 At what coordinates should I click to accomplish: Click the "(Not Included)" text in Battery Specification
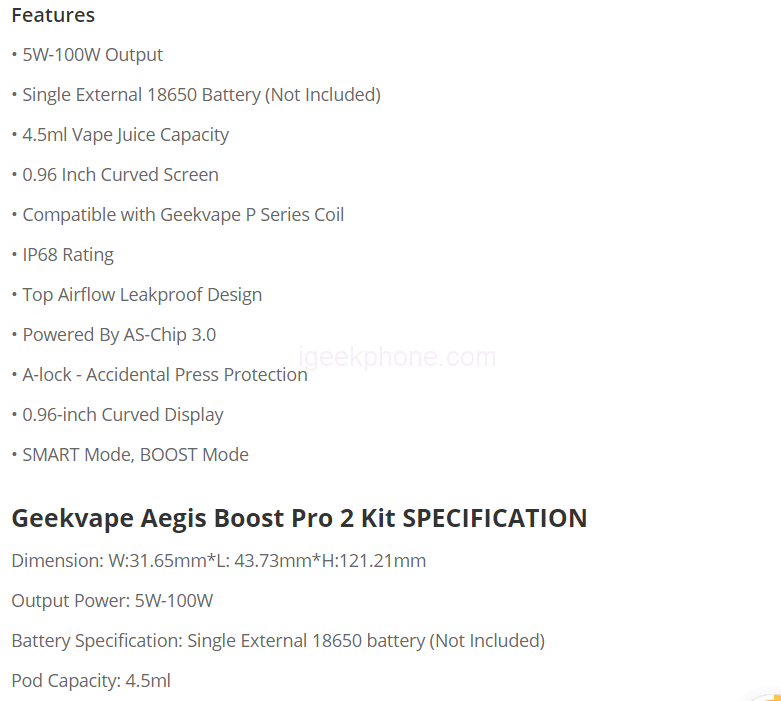tap(487, 641)
